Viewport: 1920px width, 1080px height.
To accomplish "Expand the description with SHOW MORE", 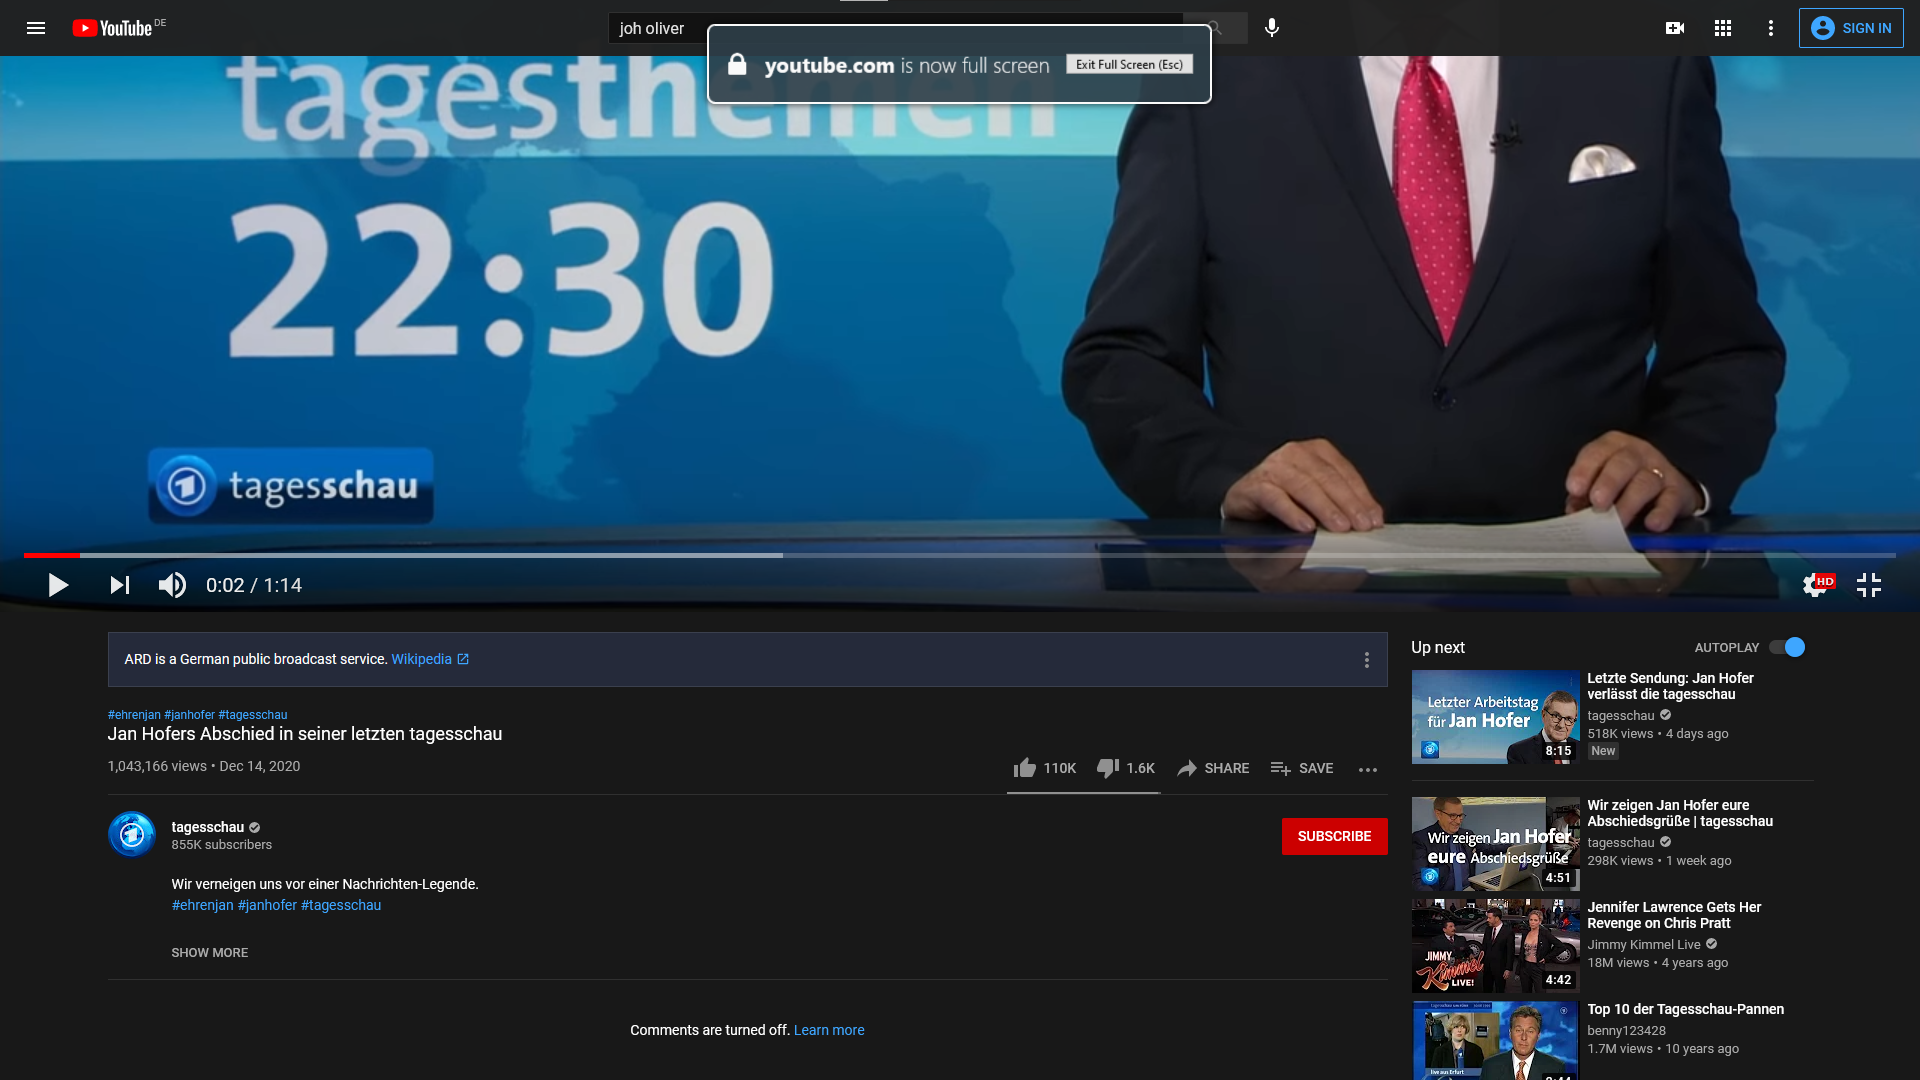I will click(x=209, y=952).
